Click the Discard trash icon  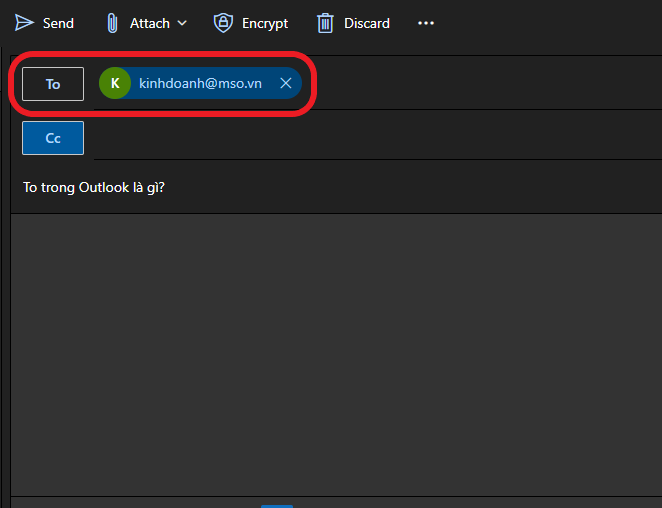point(325,23)
